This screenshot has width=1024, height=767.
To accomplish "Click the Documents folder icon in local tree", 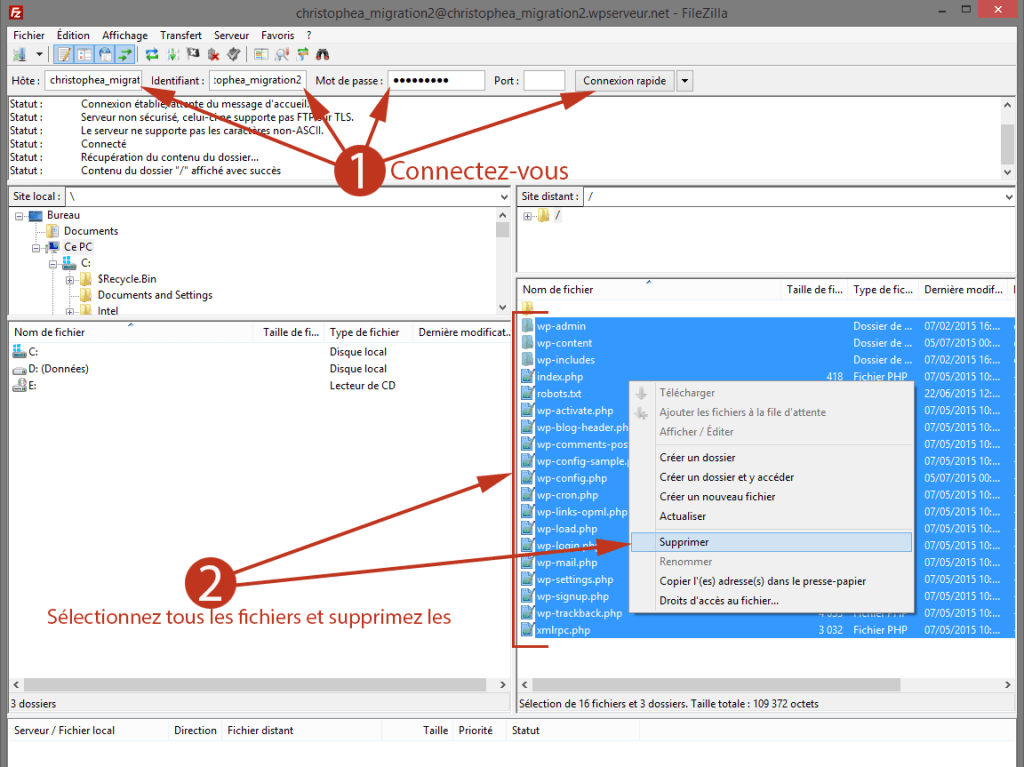I will tap(52, 231).
